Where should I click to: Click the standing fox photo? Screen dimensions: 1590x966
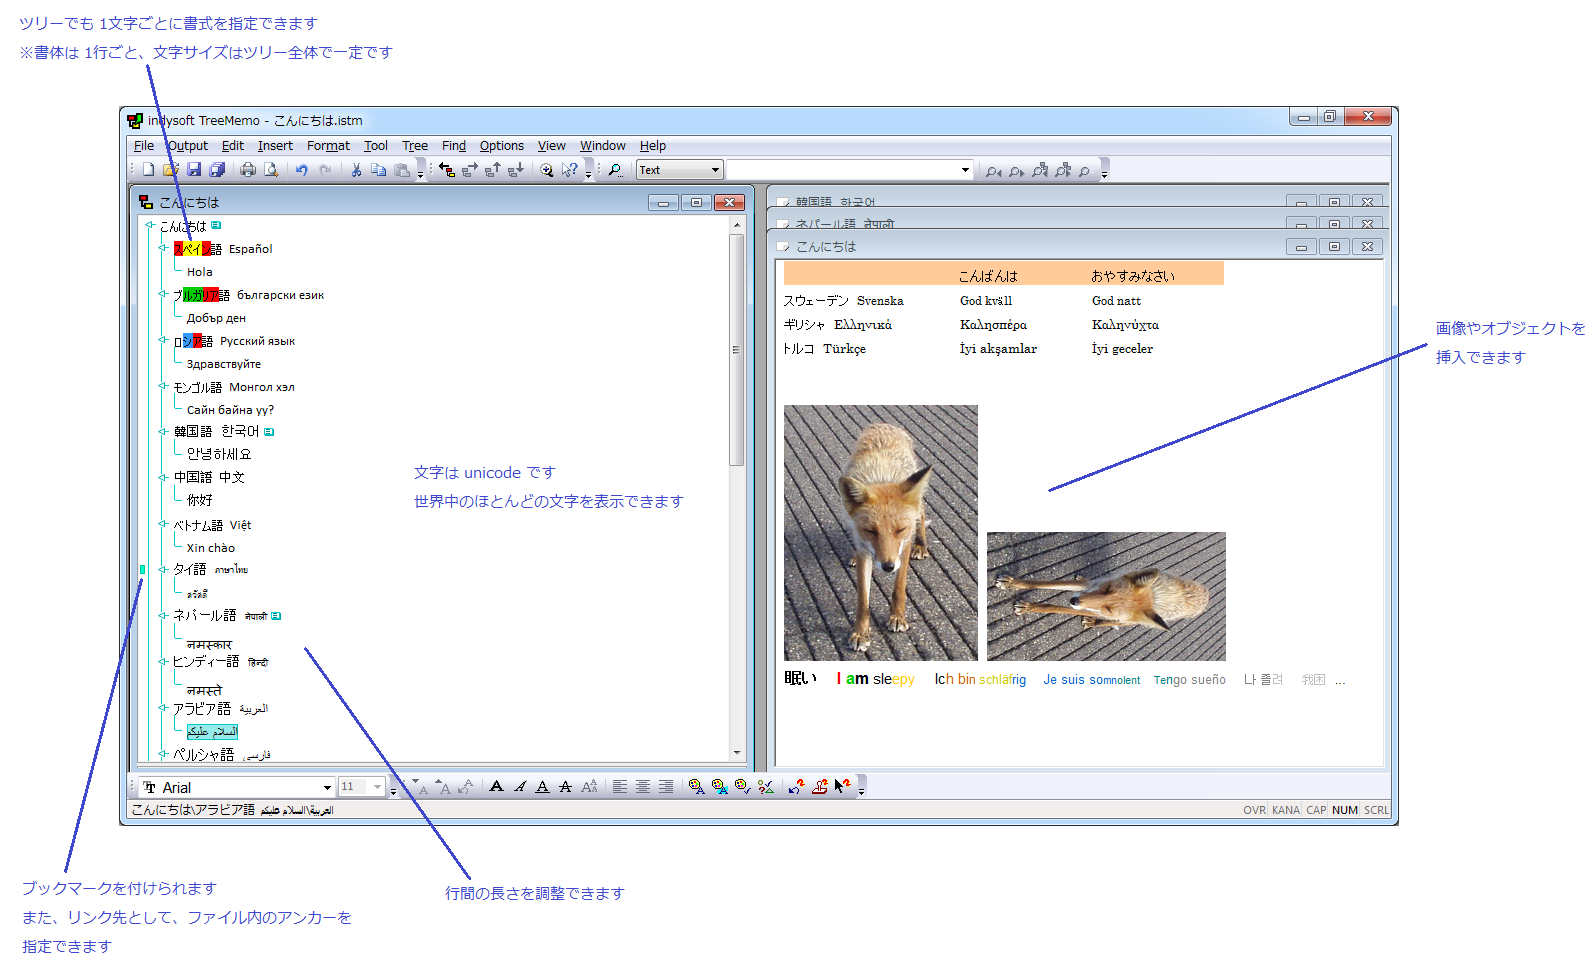pyautogui.click(x=881, y=532)
